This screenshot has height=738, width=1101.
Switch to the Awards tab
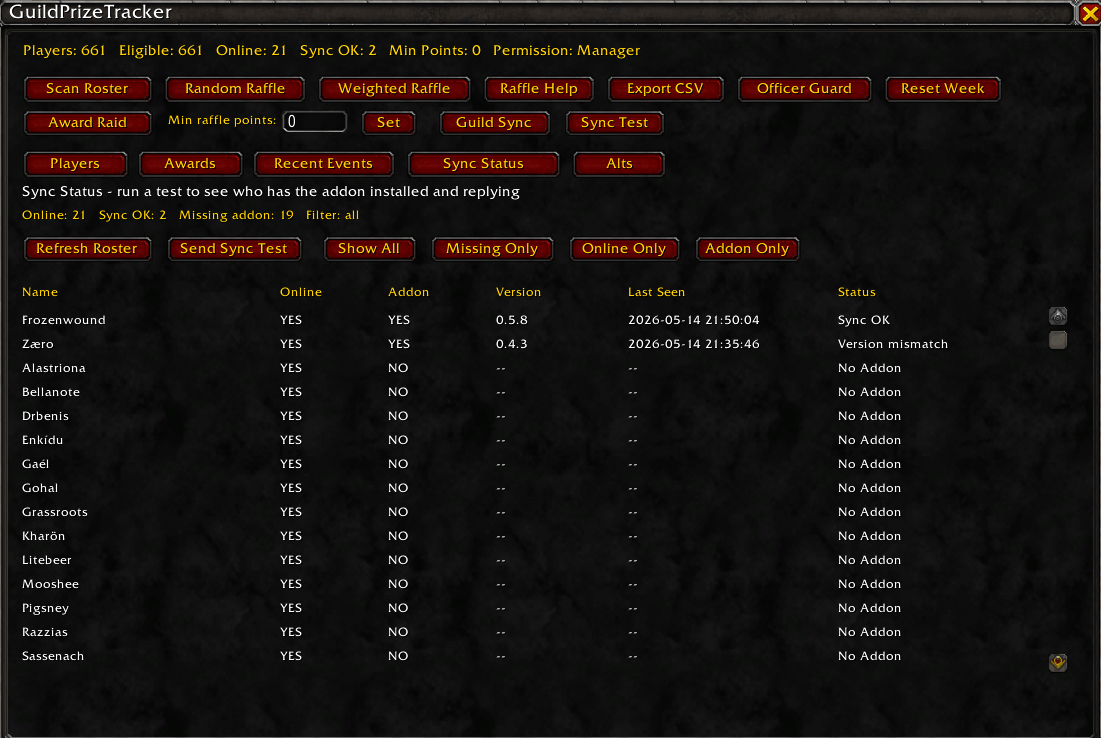click(190, 163)
